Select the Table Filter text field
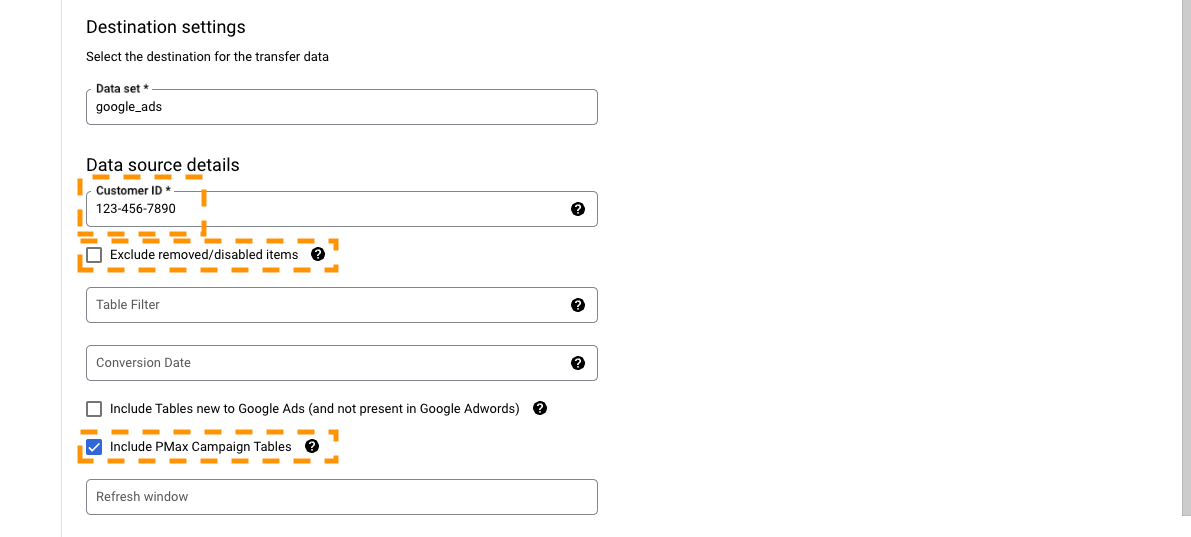The height and width of the screenshot is (537, 1191). tap(342, 305)
